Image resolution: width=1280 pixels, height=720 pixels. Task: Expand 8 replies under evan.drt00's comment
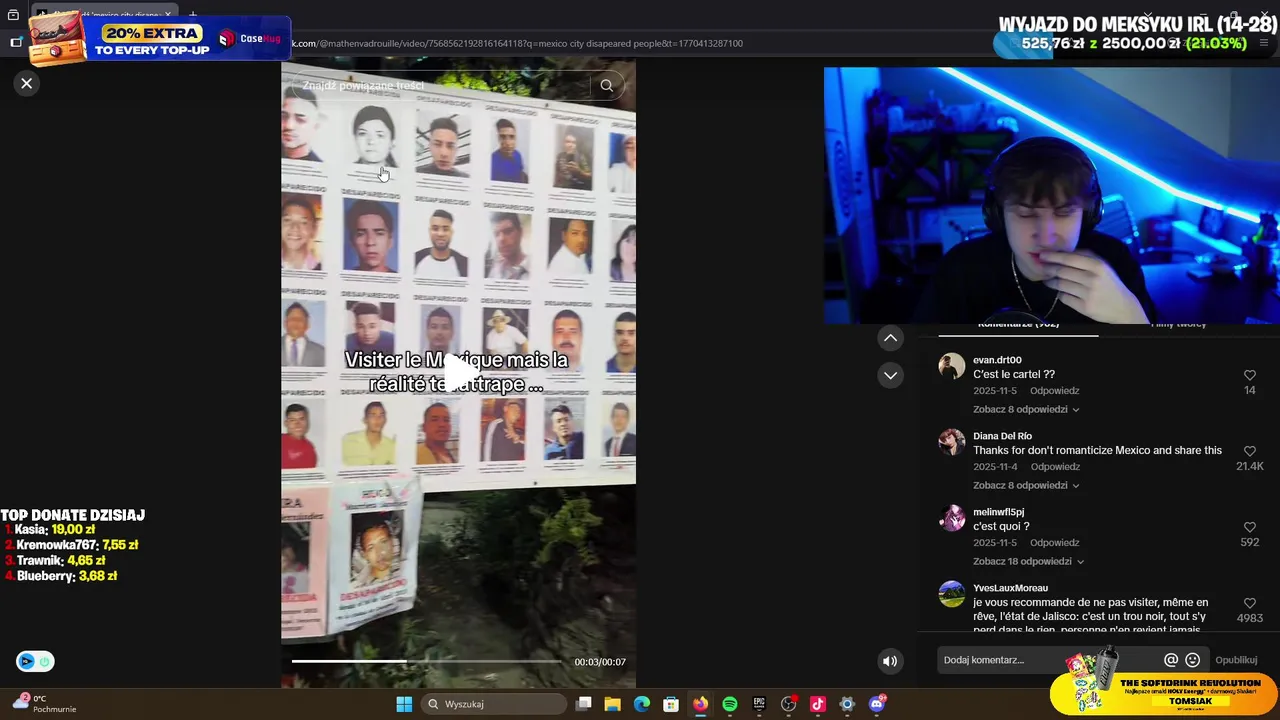[x=1026, y=409]
